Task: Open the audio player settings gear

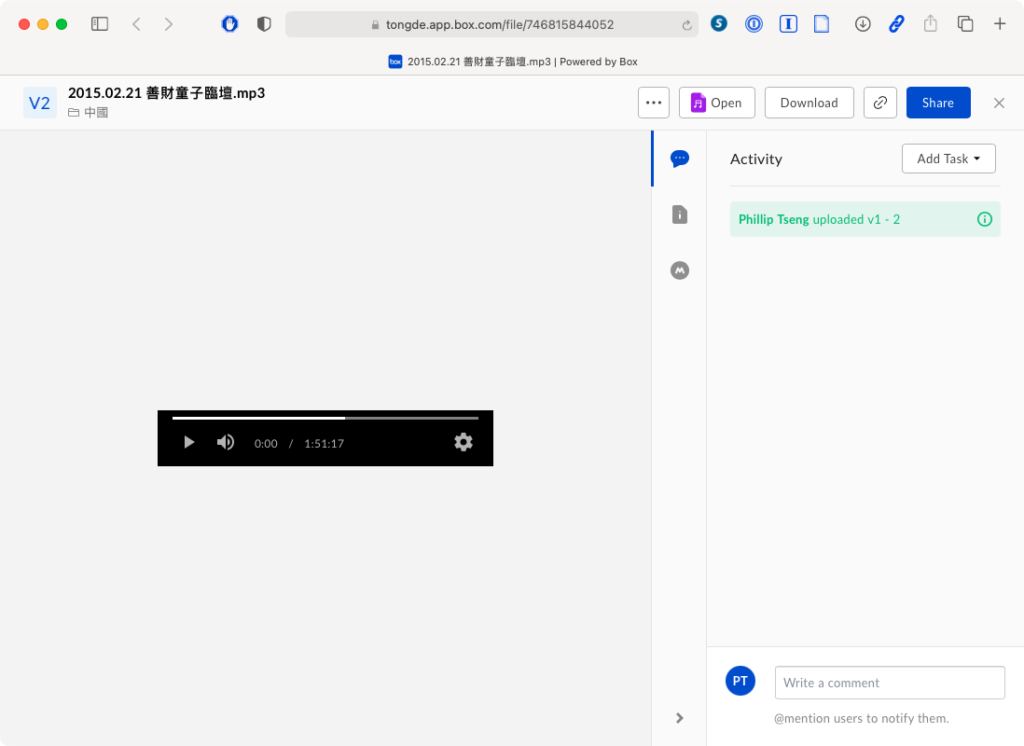Action: [x=463, y=442]
